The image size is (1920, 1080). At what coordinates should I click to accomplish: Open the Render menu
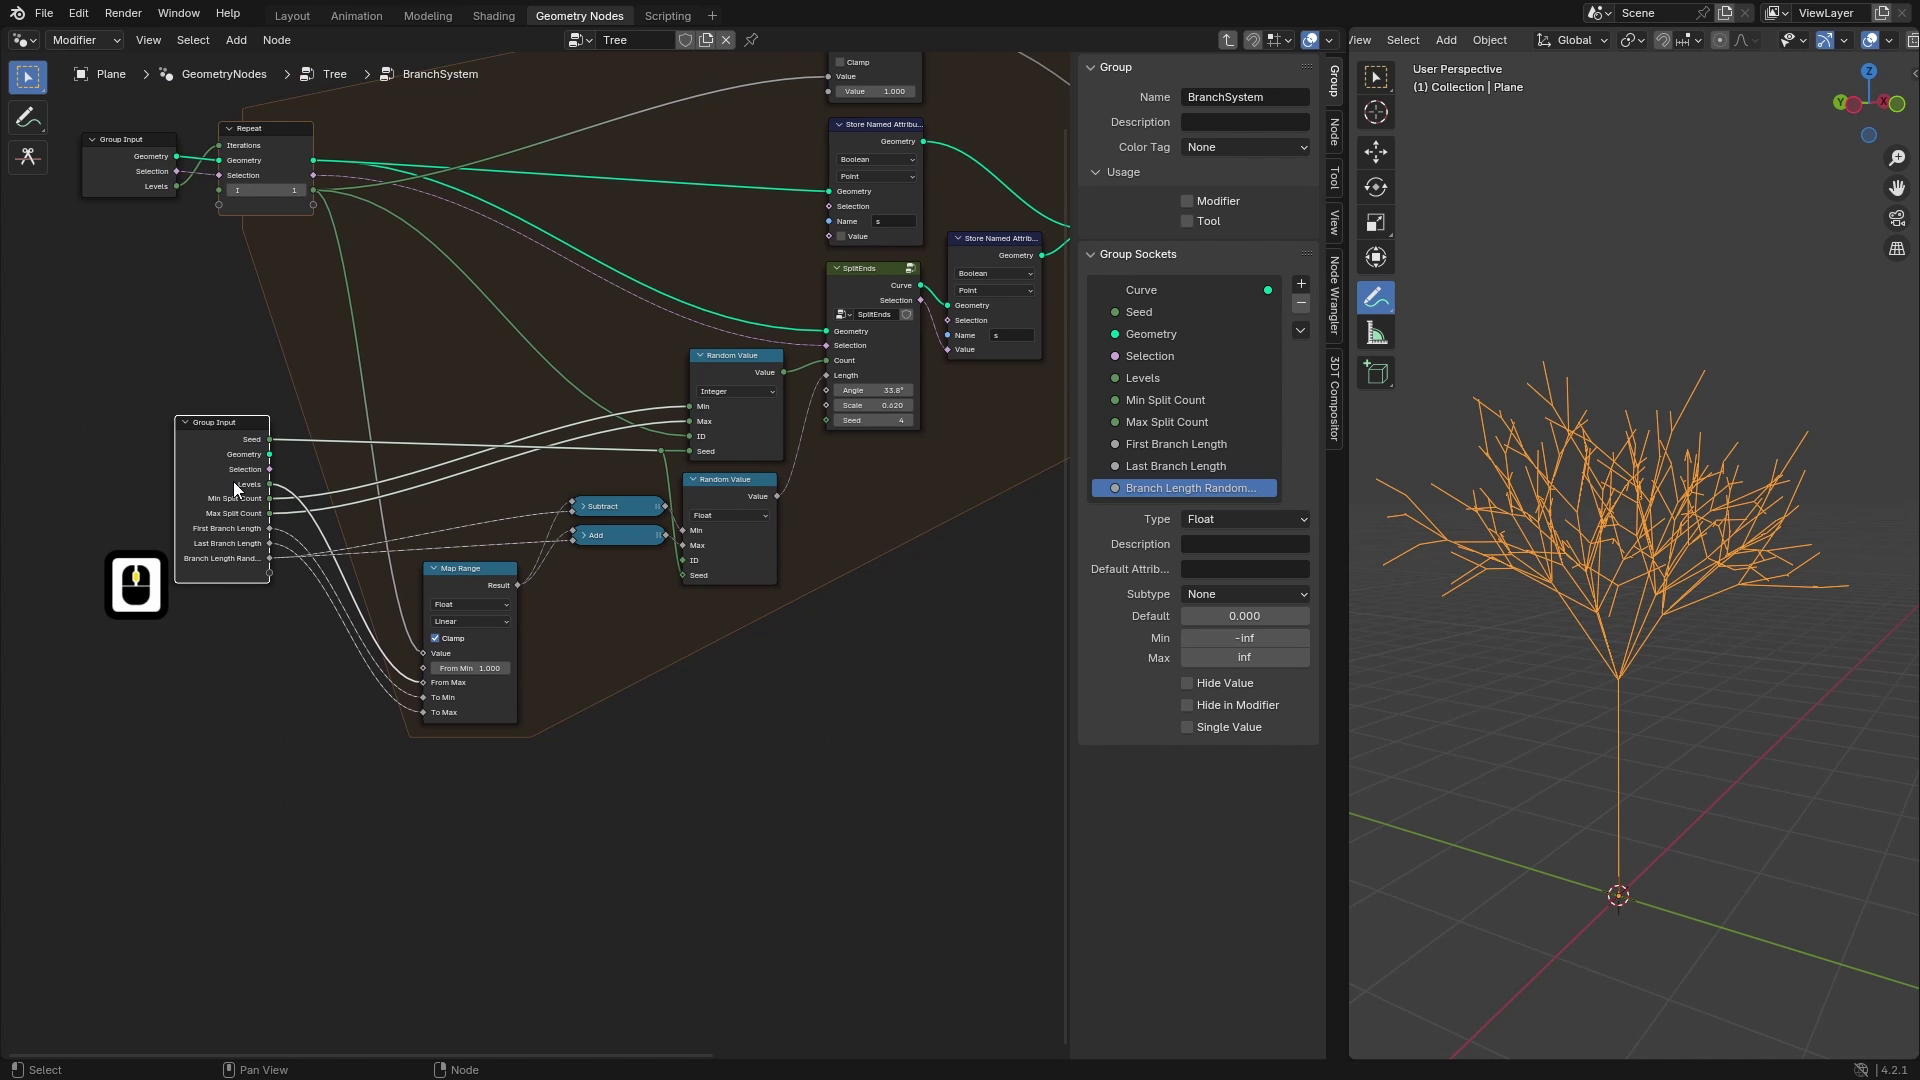pos(122,13)
